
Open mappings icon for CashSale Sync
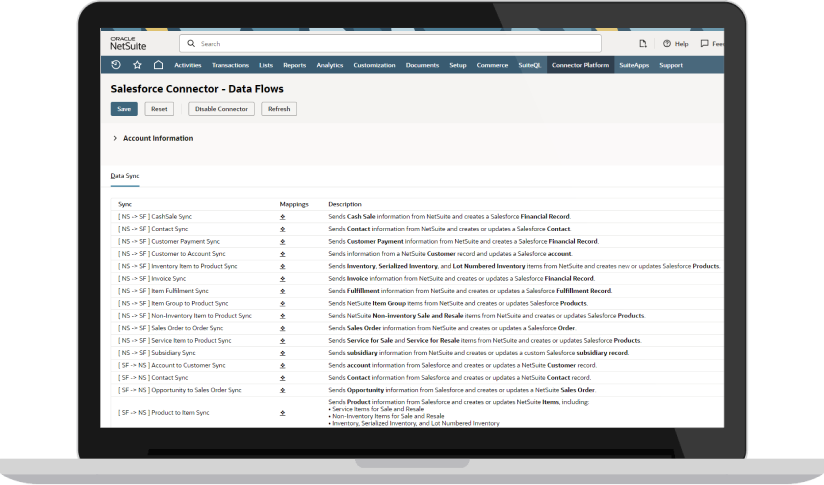tap(283, 216)
